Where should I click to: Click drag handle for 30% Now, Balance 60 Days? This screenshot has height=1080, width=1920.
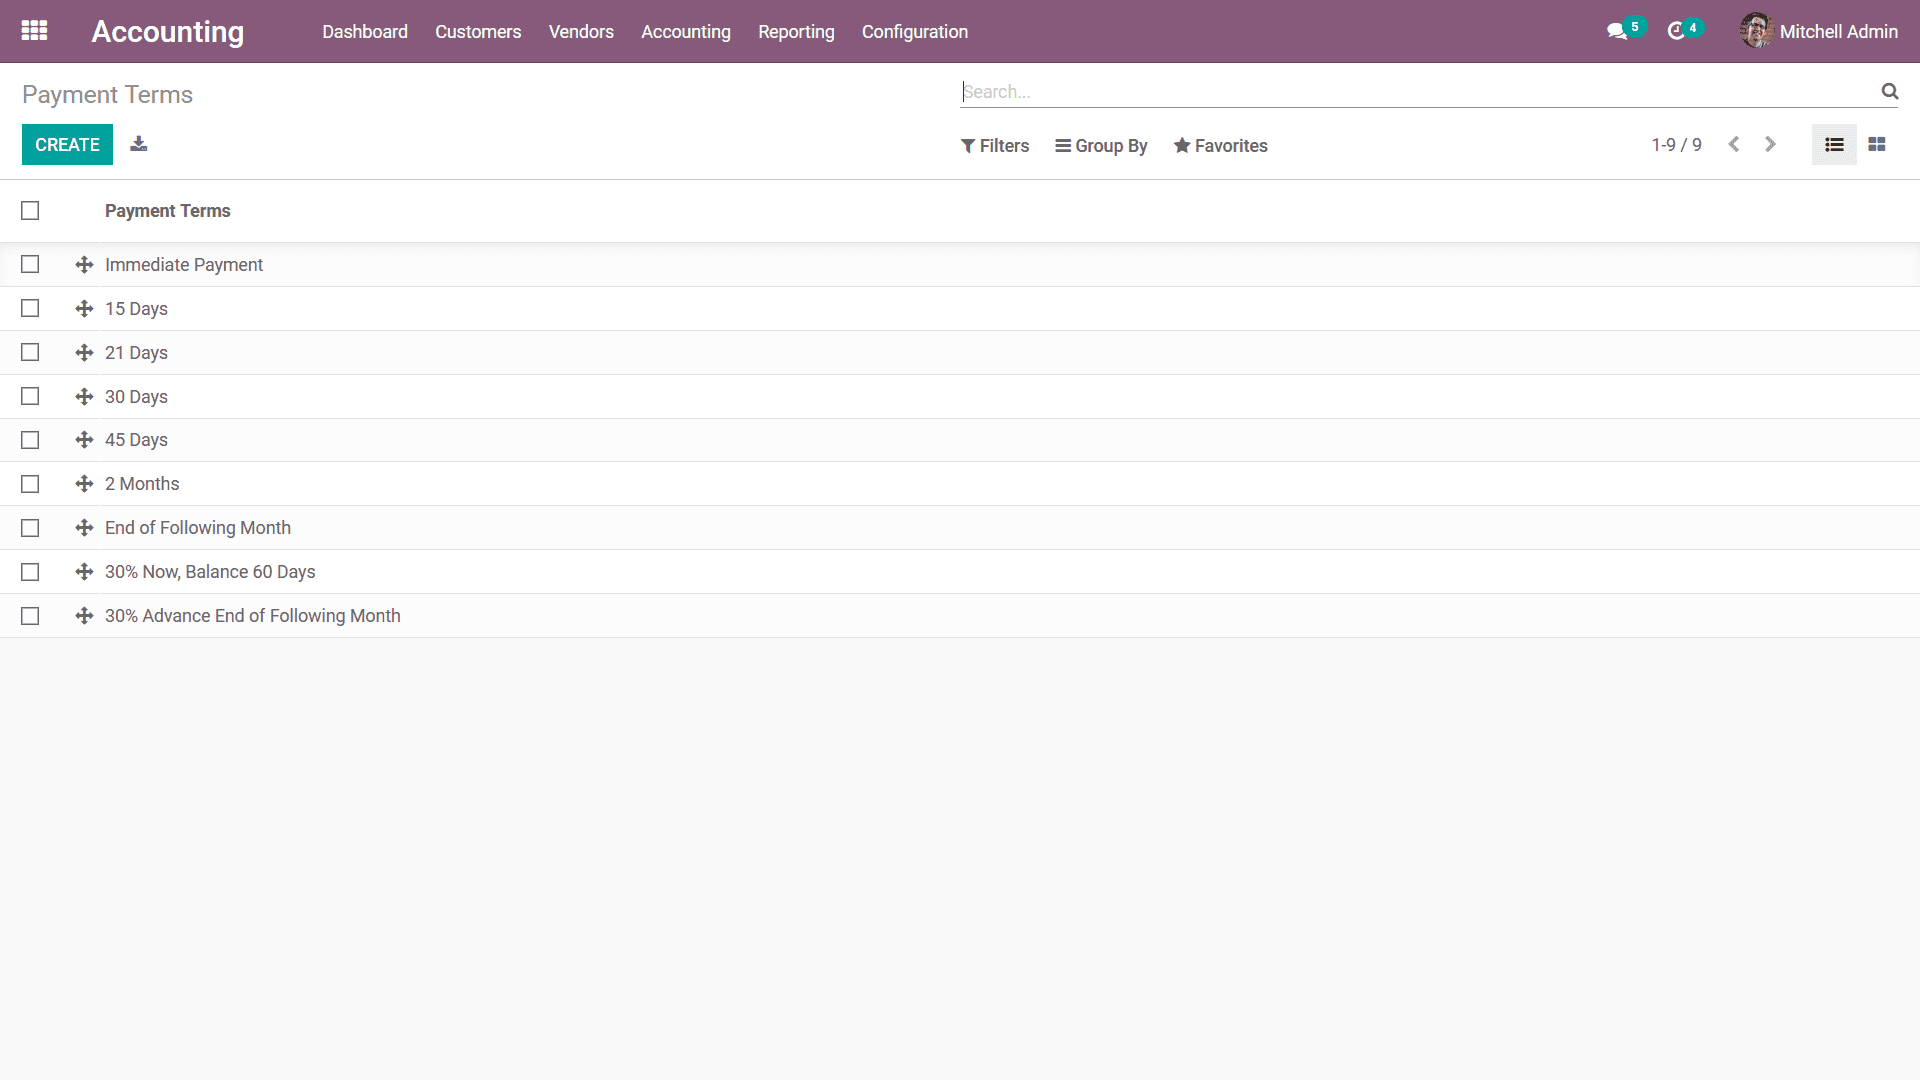pyautogui.click(x=84, y=572)
